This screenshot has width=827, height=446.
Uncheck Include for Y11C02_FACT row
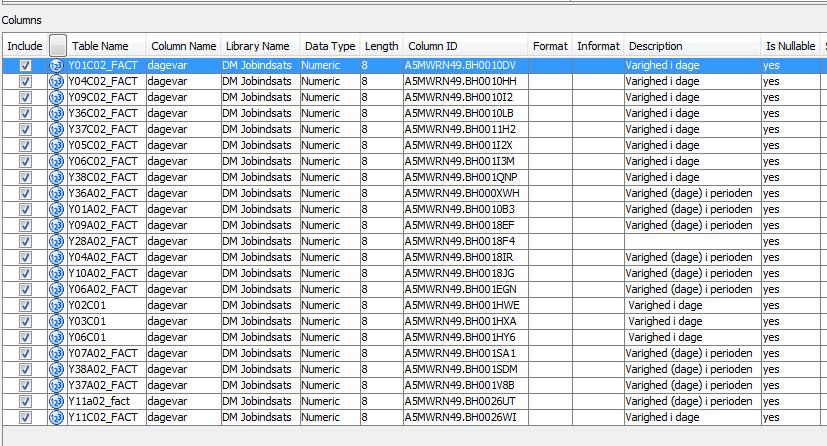tap(25, 418)
